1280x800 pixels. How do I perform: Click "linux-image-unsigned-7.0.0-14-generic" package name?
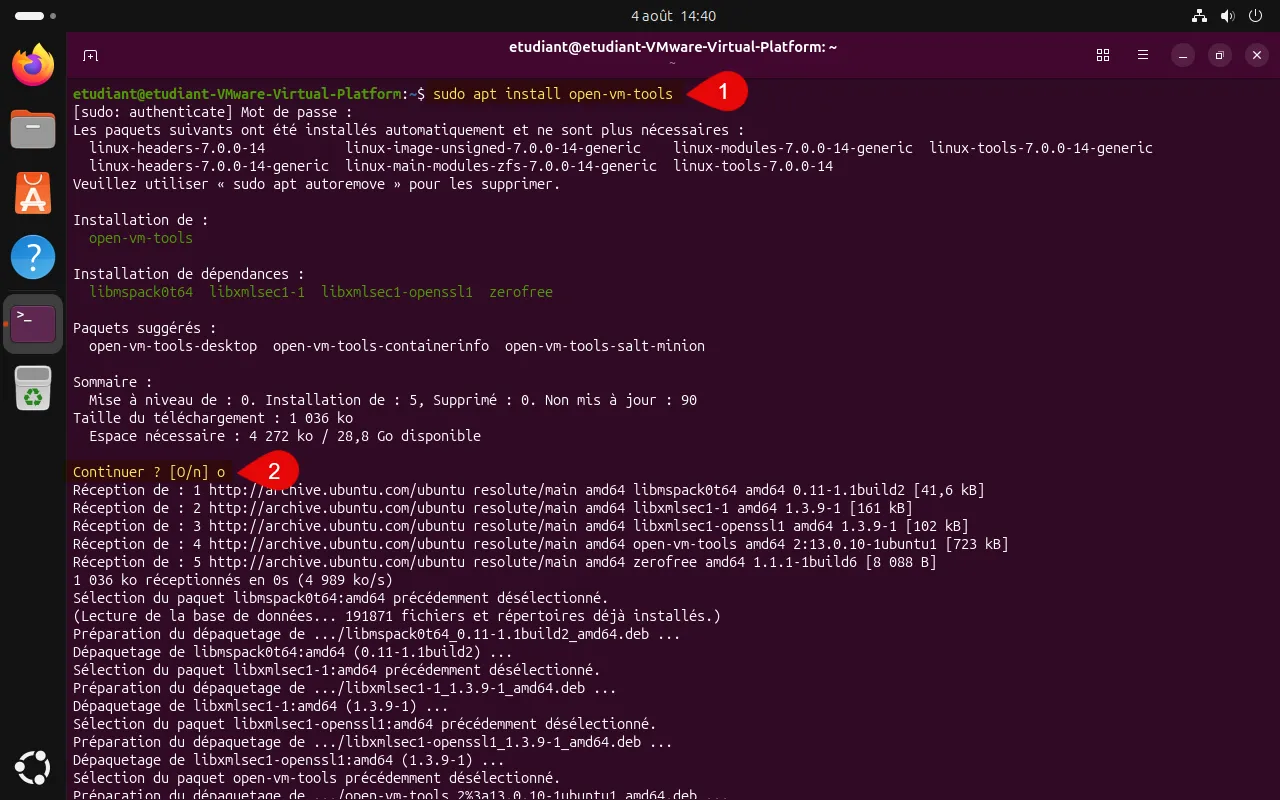[493, 148]
